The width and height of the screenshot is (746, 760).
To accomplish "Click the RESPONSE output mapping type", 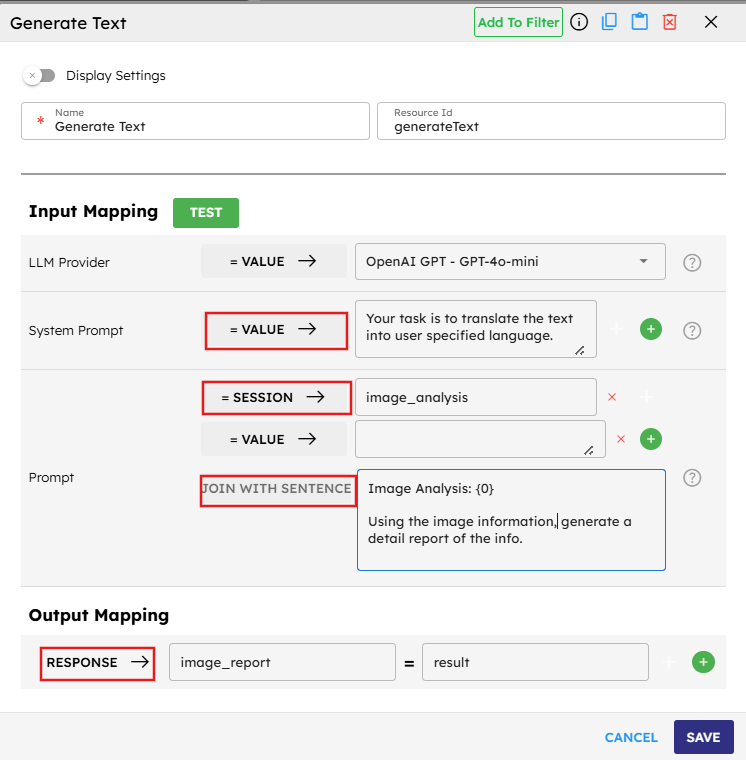I will [x=97, y=662].
